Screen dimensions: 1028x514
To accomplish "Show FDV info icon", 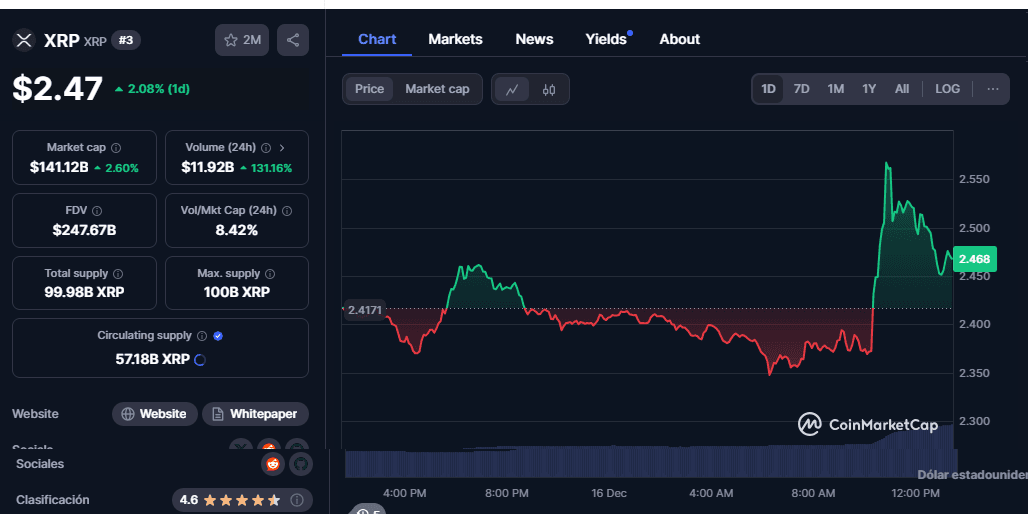I will (97, 211).
